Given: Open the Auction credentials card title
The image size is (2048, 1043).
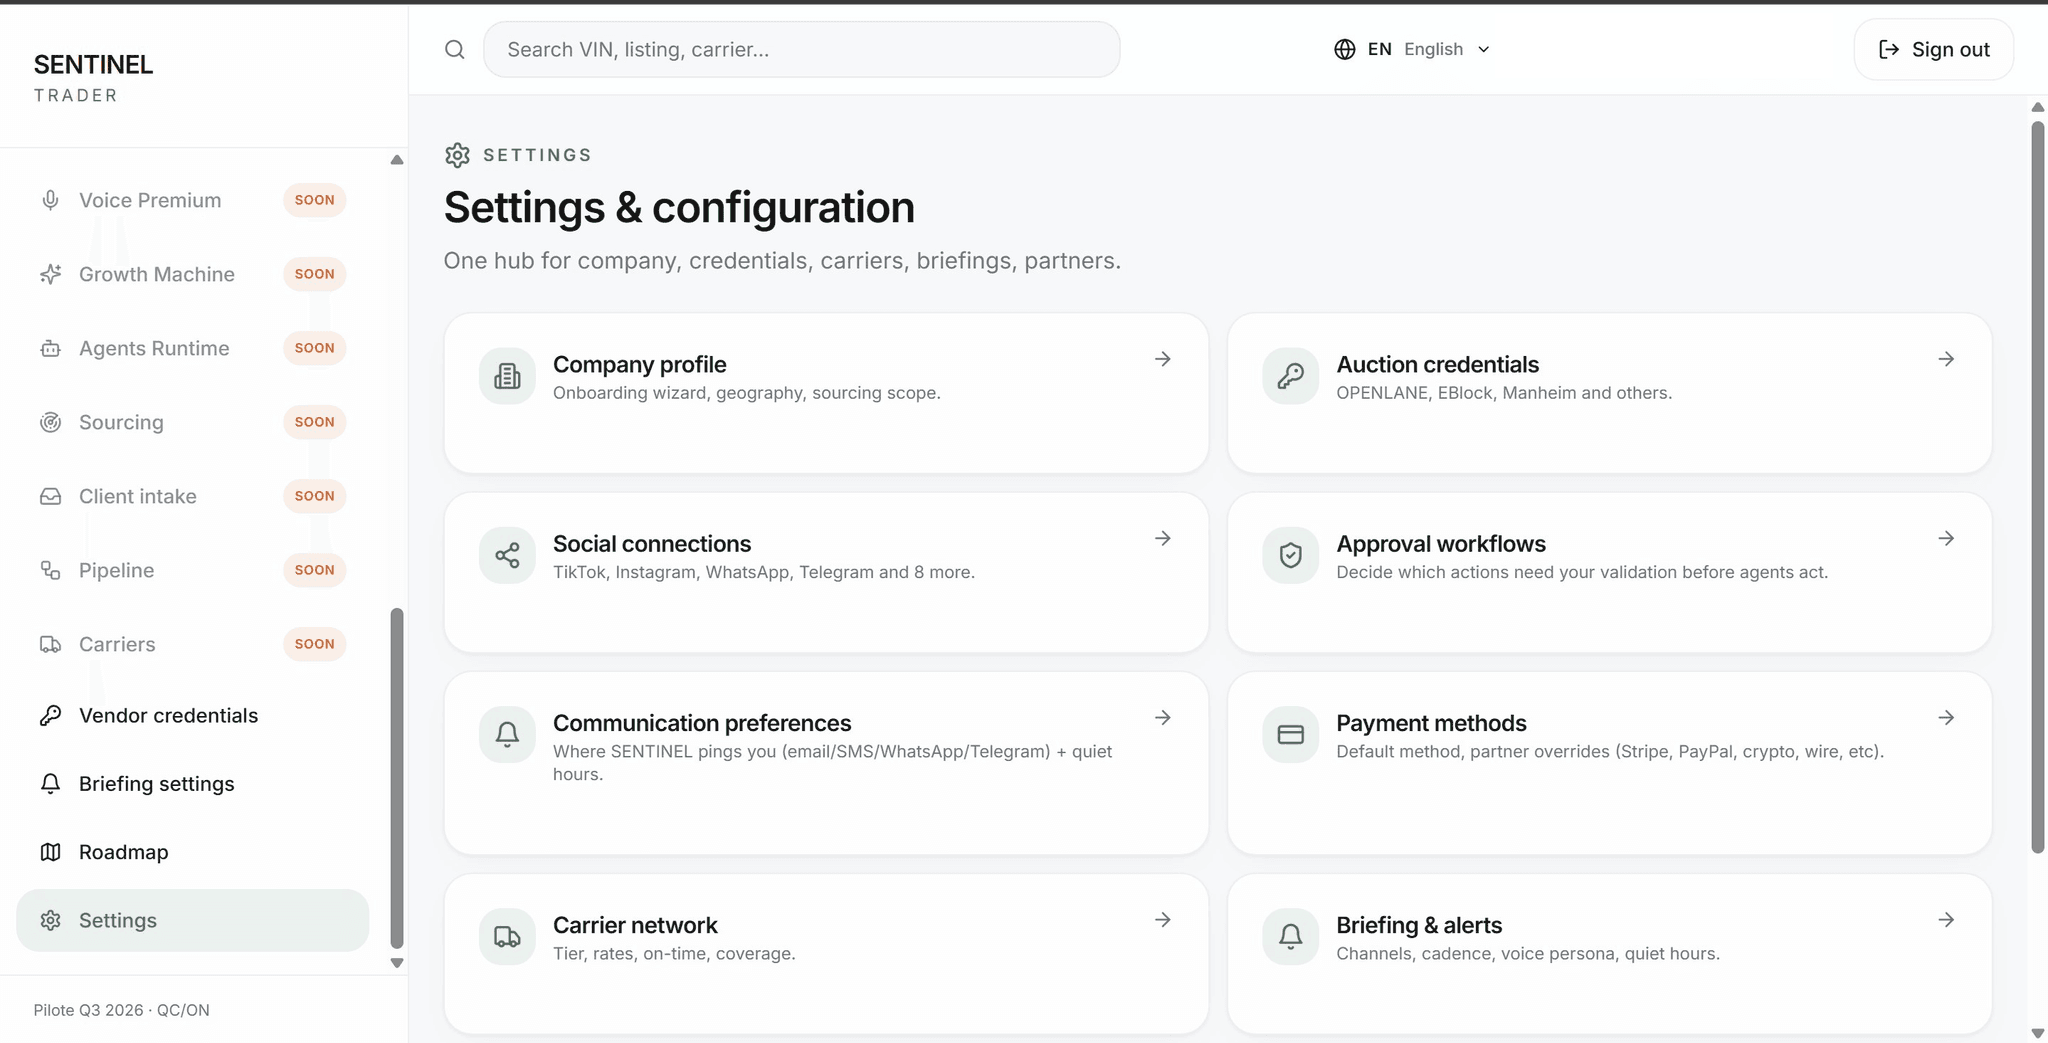Looking at the screenshot, I should (x=1437, y=364).
